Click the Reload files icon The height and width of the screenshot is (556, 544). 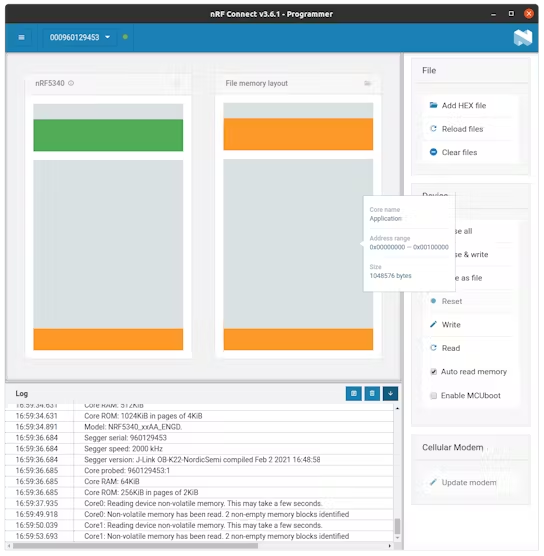(x=433, y=128)
